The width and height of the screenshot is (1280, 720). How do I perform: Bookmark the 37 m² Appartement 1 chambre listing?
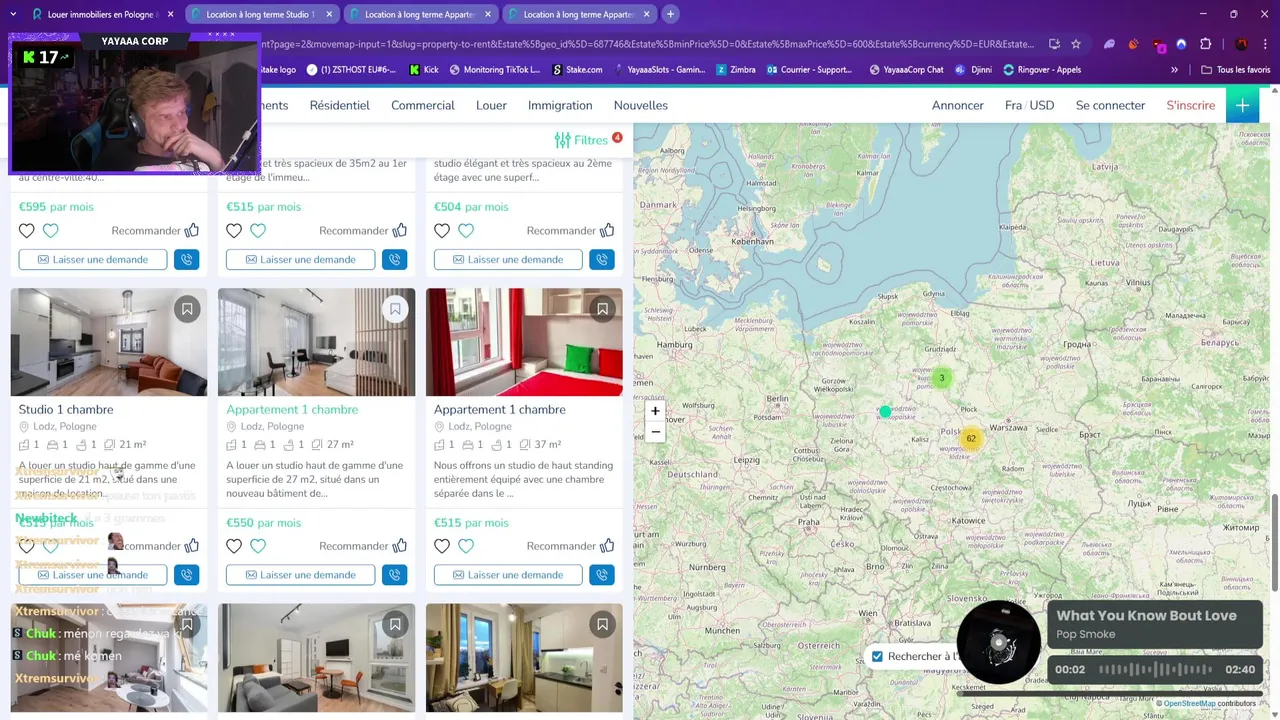click(x=602, y=309)
